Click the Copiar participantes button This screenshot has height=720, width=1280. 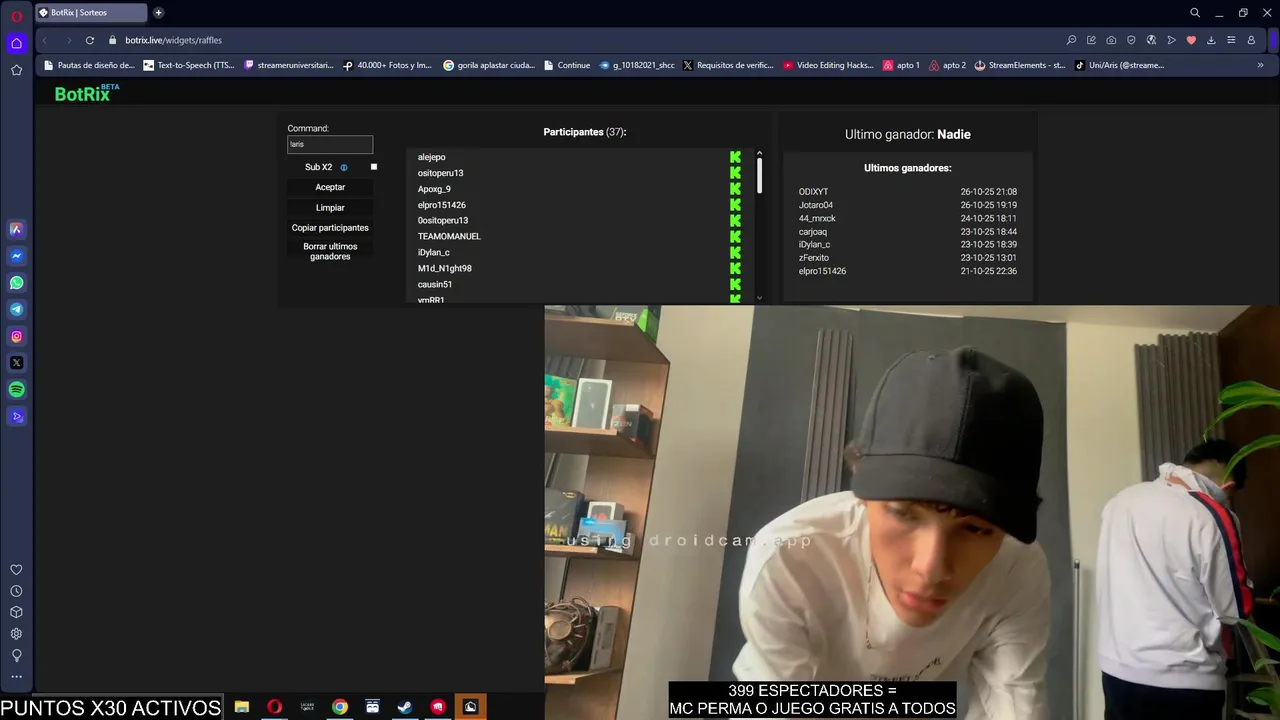pos(330,228)
